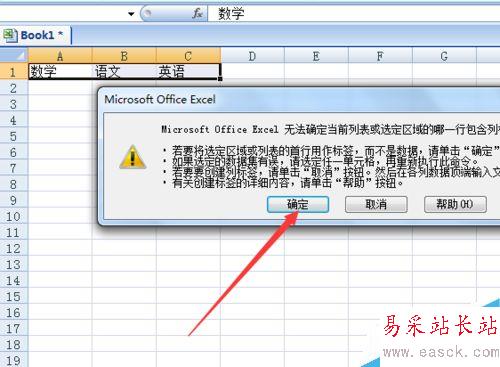Select column D header
This screenshot has width=500, height=367.
coord(252,56)
